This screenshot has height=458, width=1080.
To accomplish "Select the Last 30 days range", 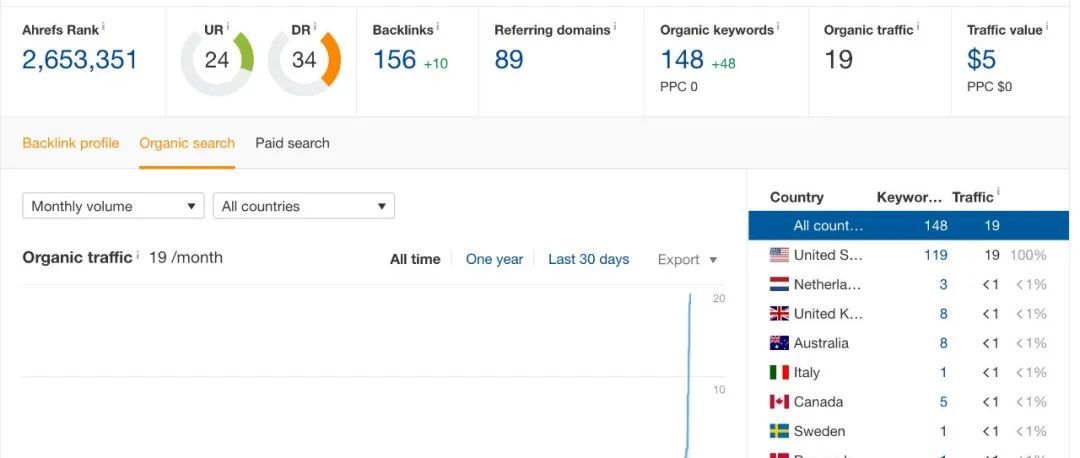I will click(x=588, y=260).
